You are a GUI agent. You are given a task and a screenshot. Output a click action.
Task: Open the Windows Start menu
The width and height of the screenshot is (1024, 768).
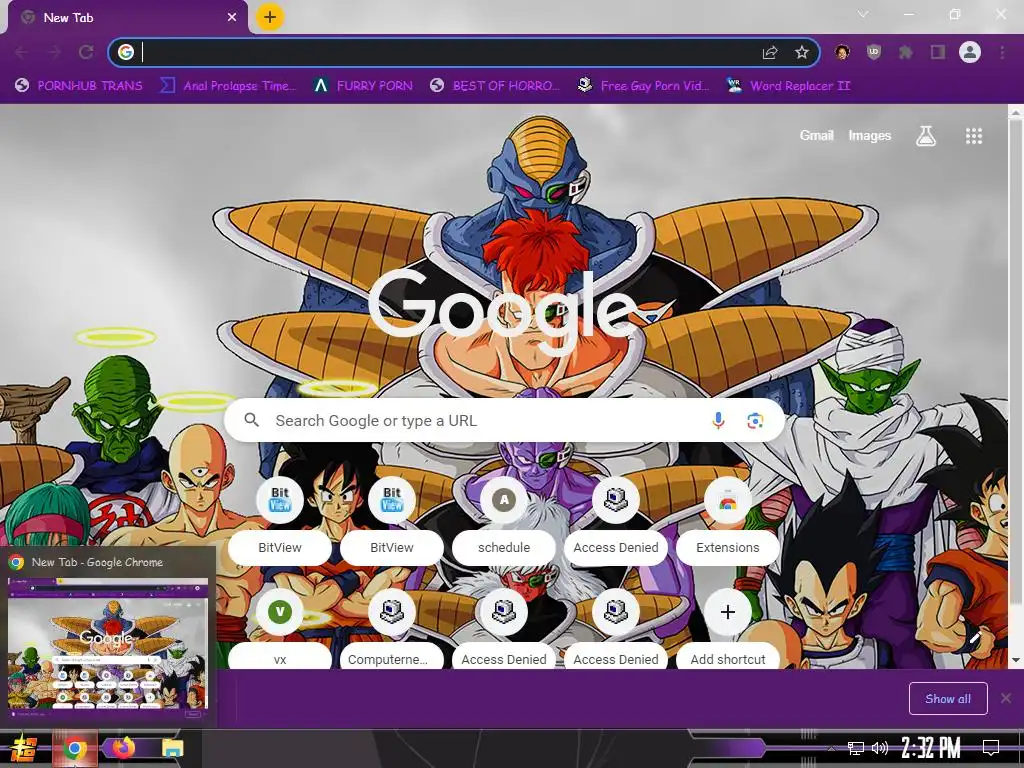point(23,748)
